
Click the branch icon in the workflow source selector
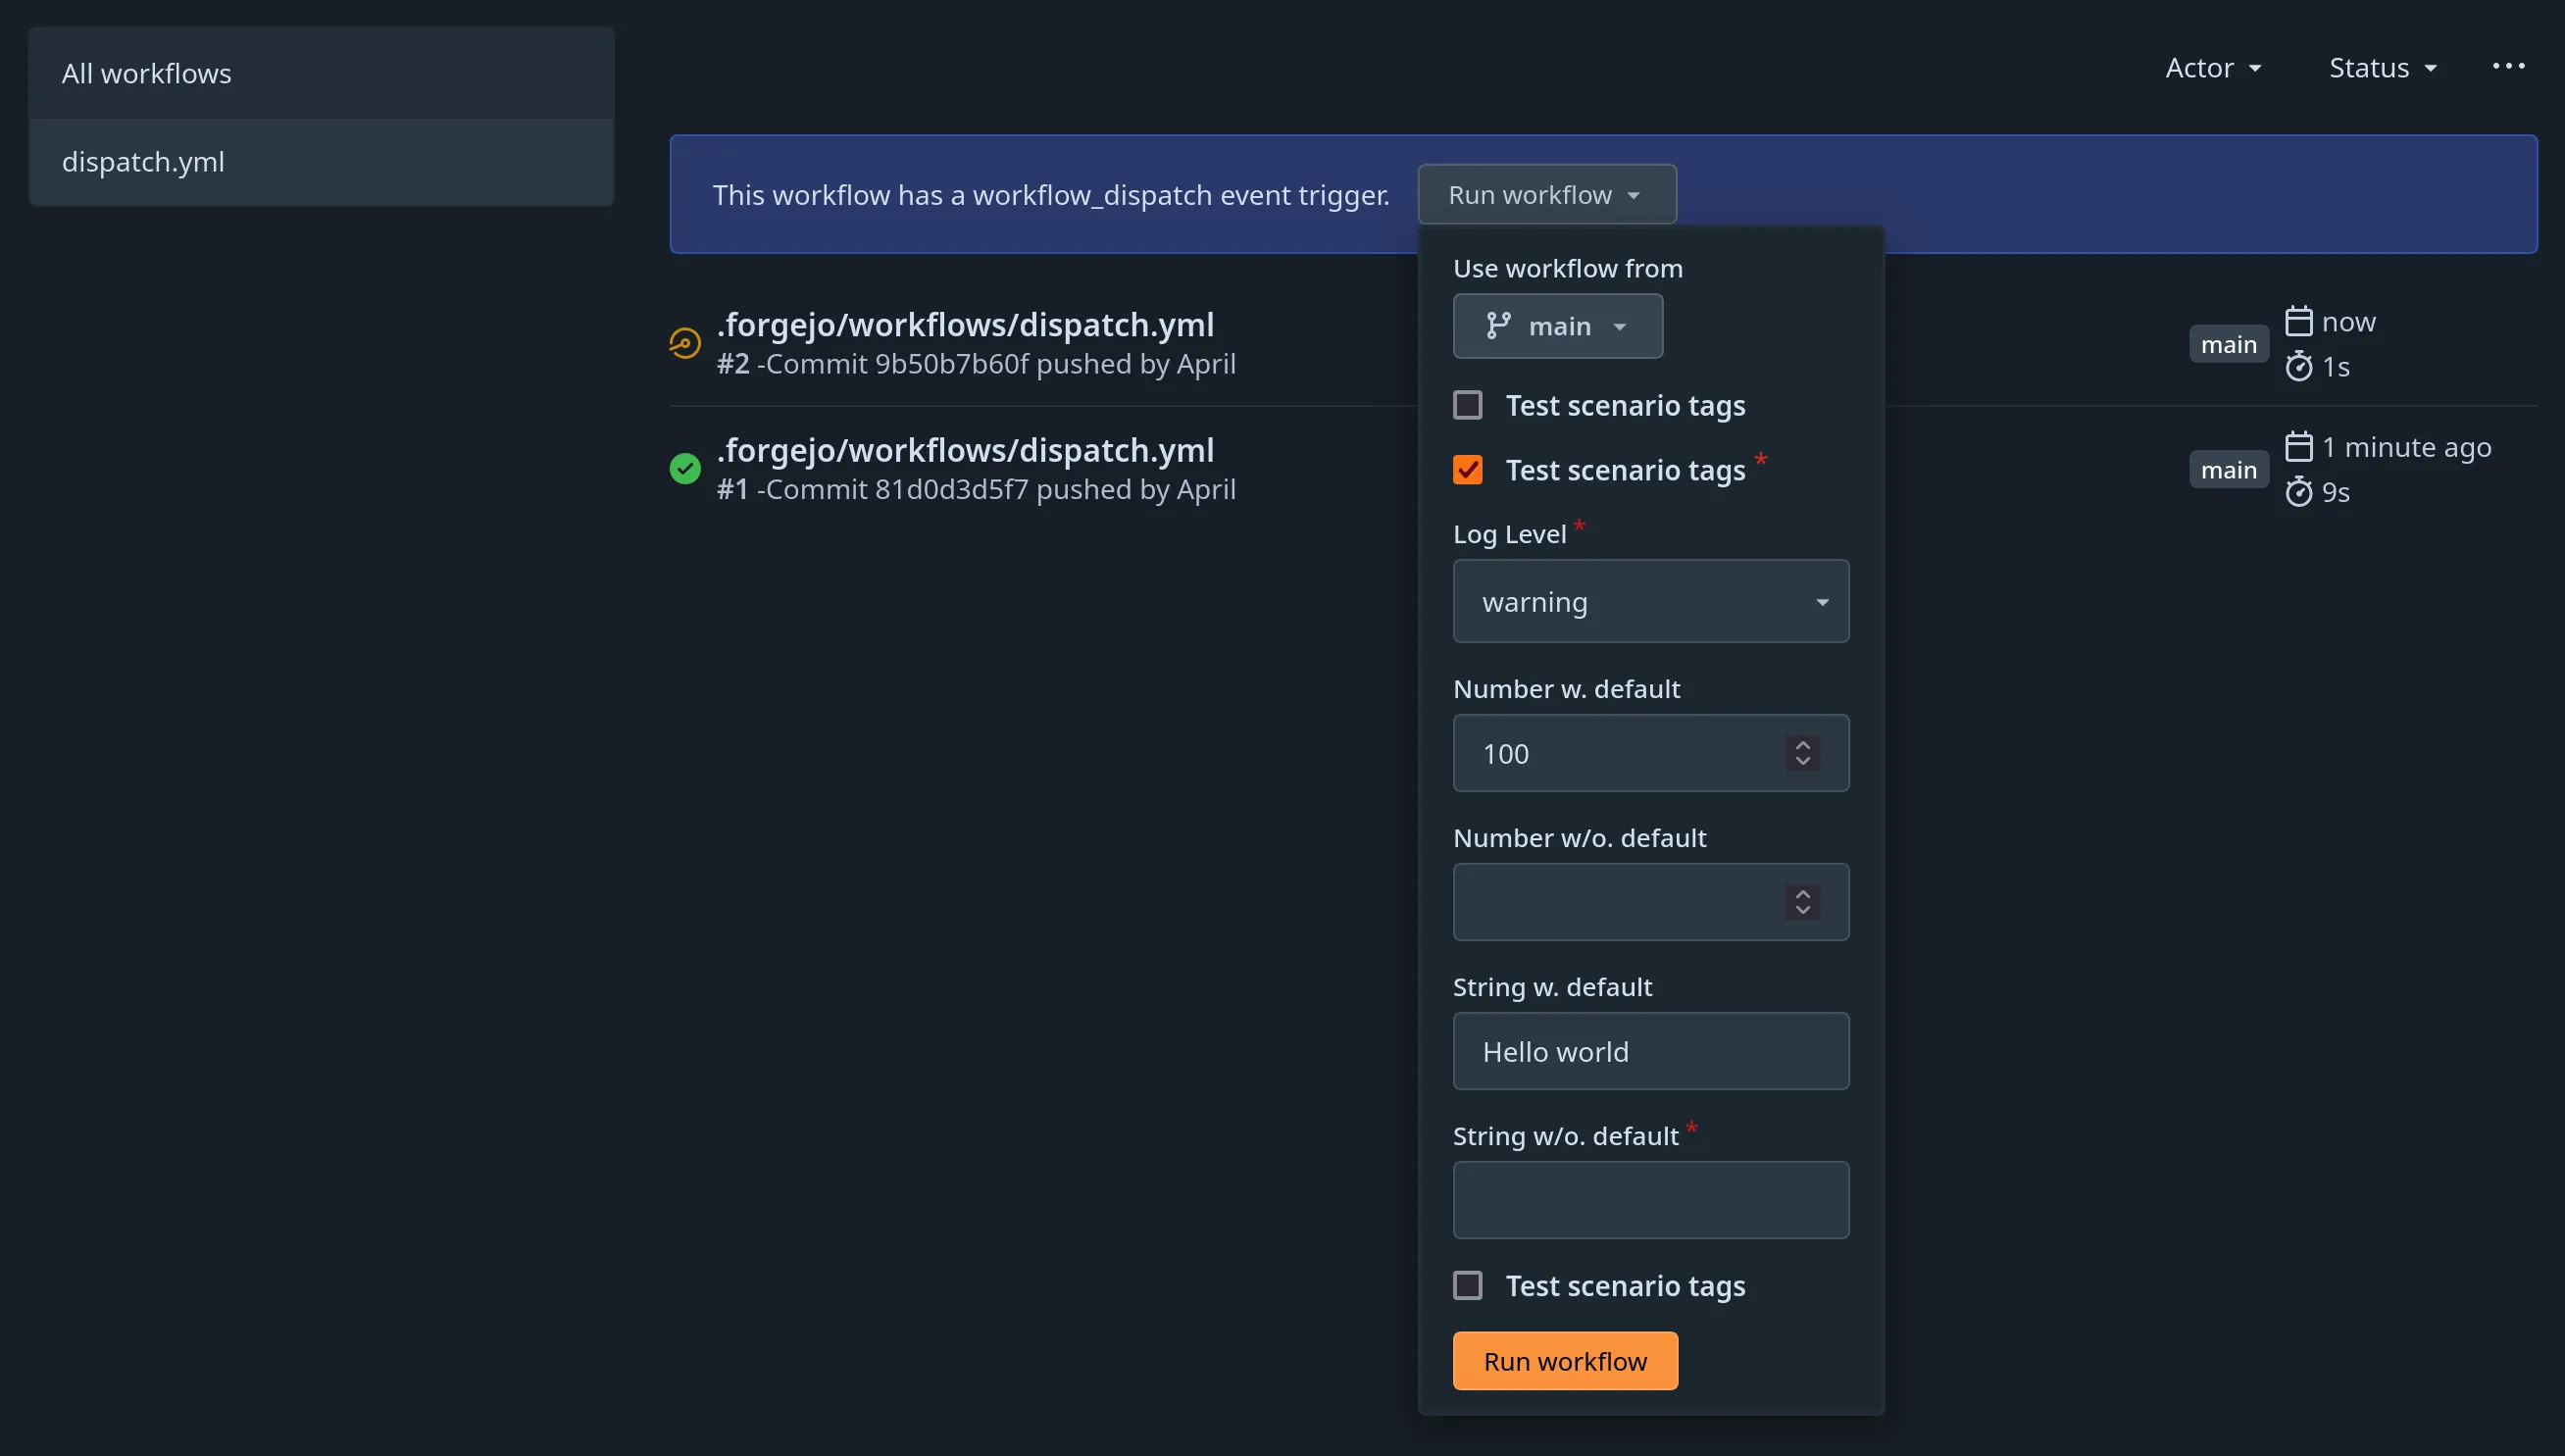(x=1497, y=325)
